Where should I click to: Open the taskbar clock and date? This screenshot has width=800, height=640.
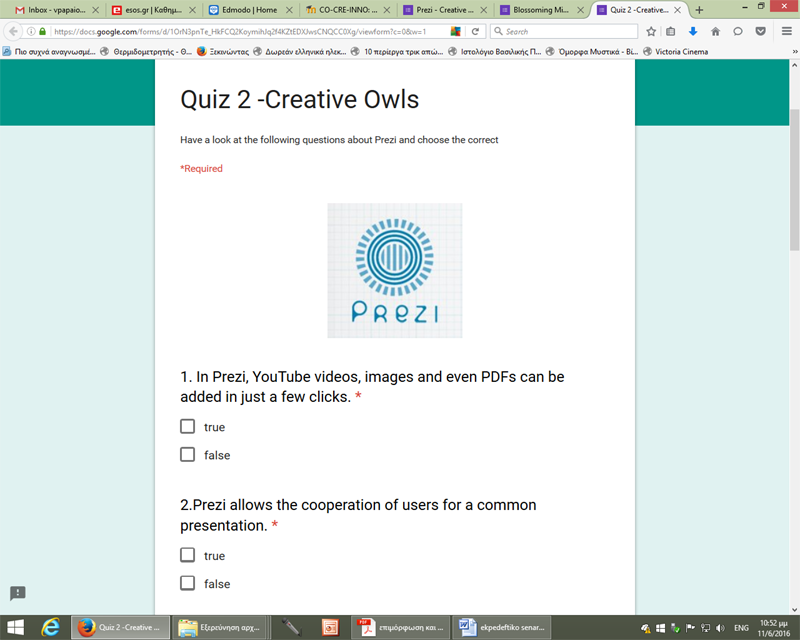click(774, 628)
